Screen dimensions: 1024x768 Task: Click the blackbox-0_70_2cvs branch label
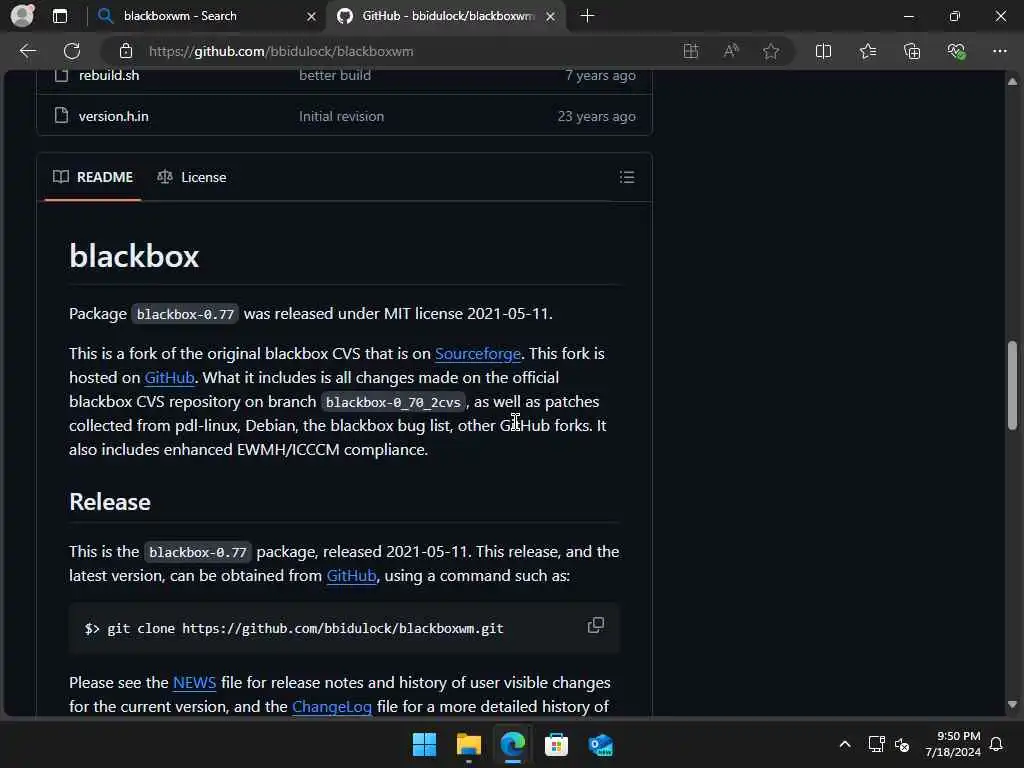[x=393, y=402]
